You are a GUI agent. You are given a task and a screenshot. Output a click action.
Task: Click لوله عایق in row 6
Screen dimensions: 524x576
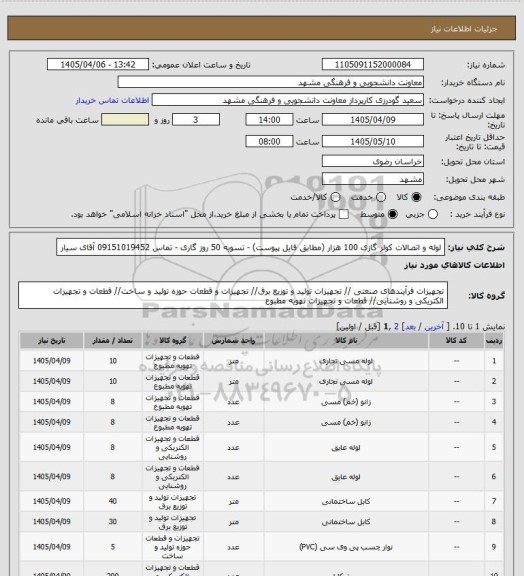click(x=346, y=477)
